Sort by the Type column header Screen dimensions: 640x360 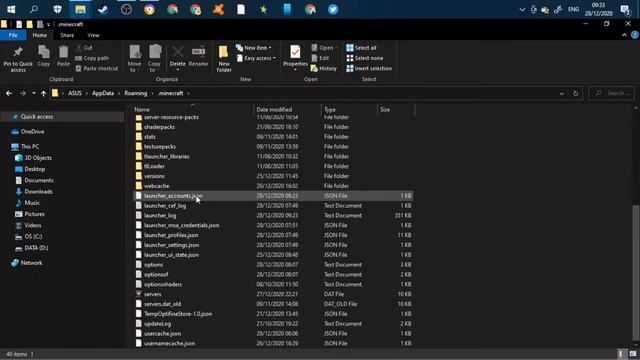pyautogui.click(x=349, y=109)
